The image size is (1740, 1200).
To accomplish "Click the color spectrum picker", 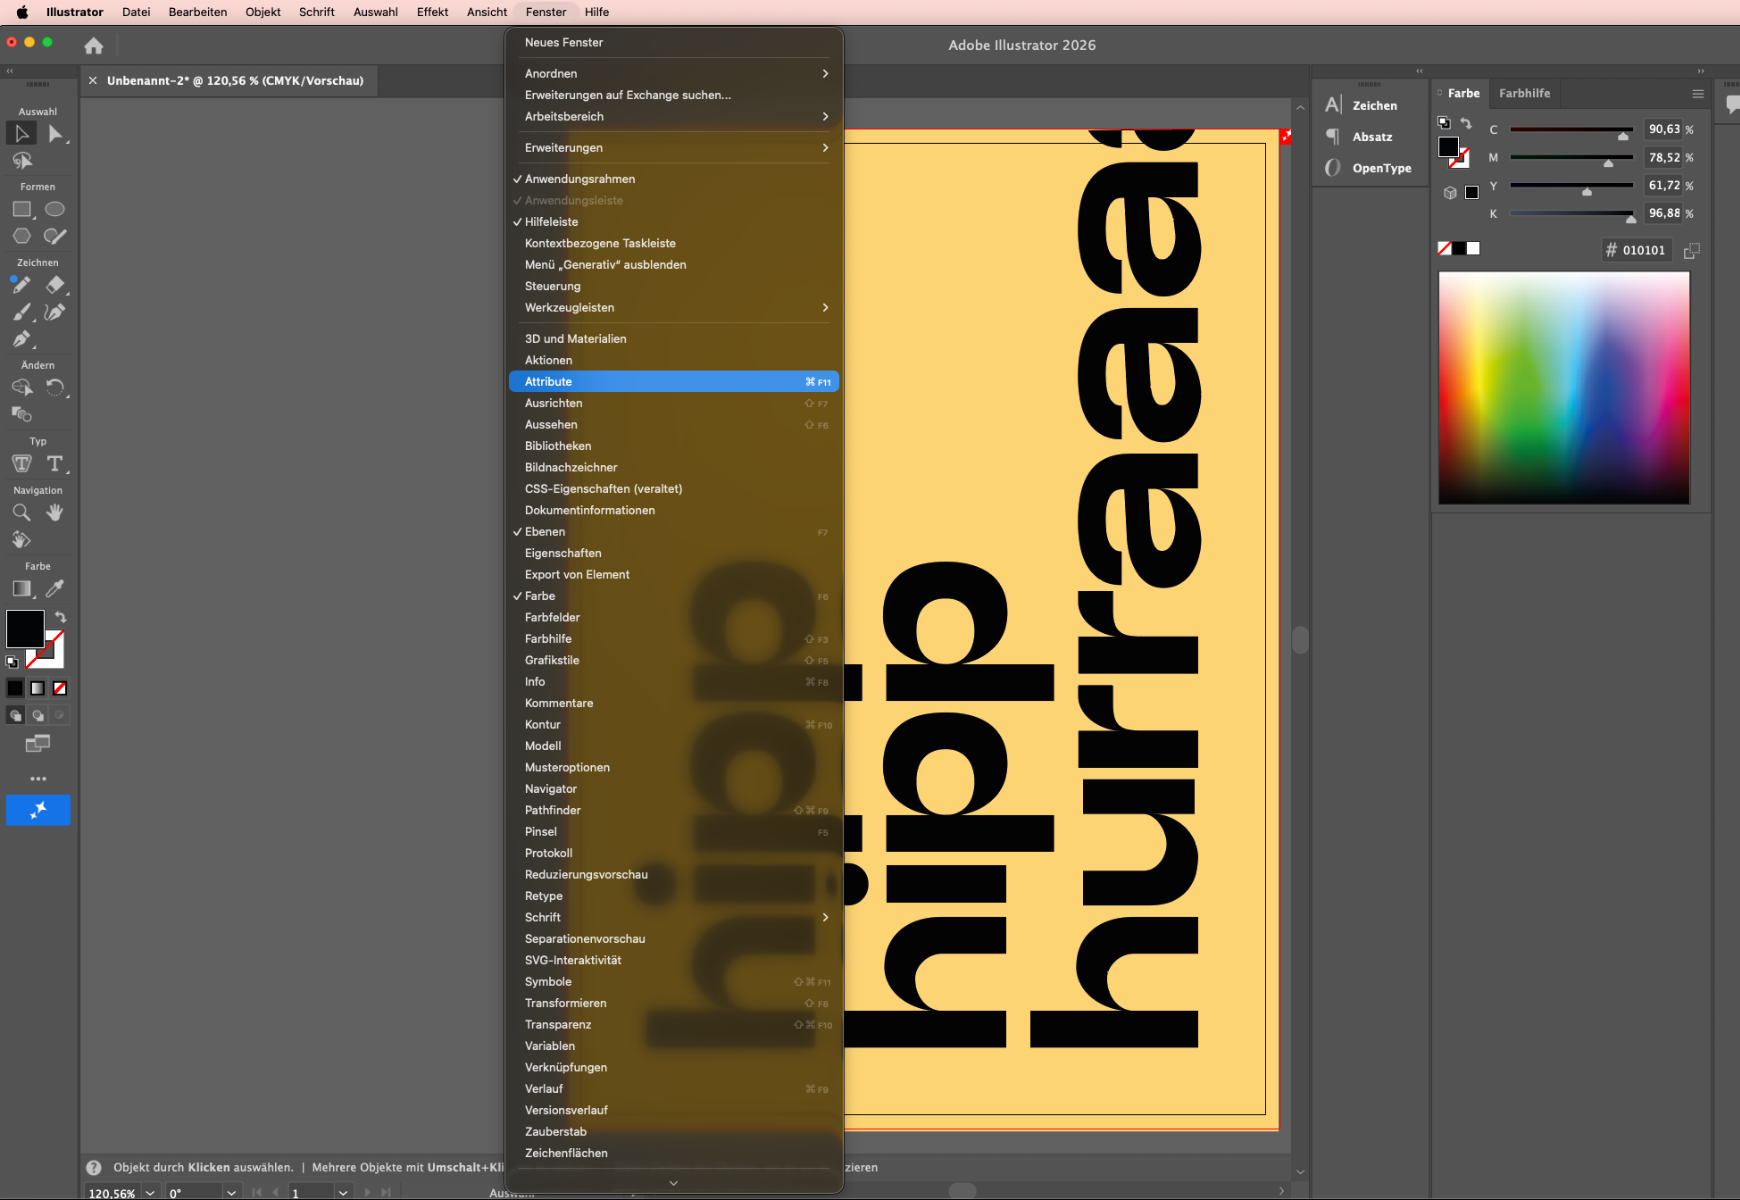I will click(x=1564, y=388).
